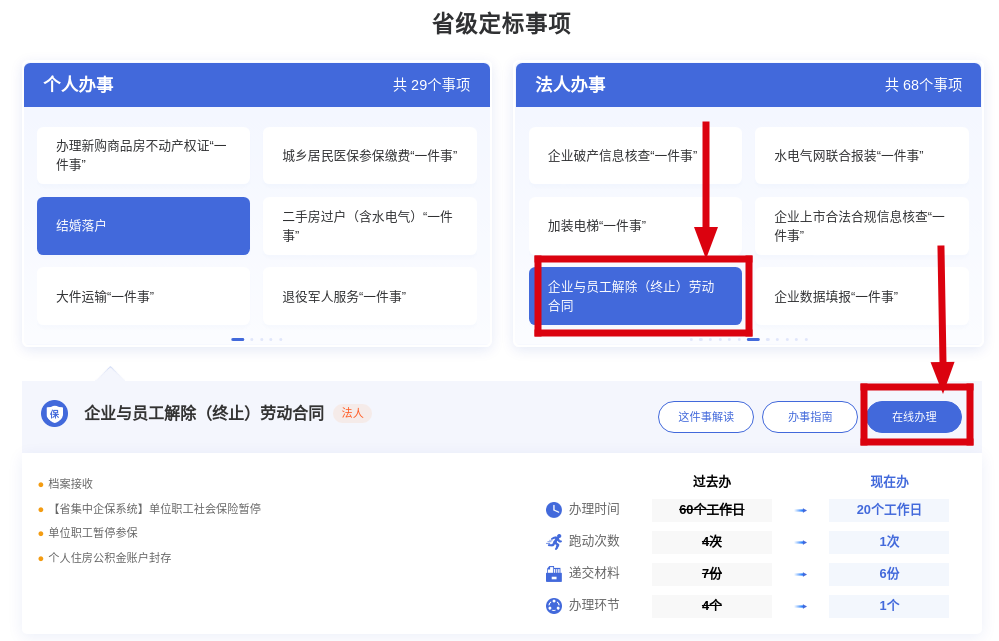The width and height of the screenshot is (999, 641).
Task: Click the arrow icon in 办理时间 row
Action: click(800, 510)
